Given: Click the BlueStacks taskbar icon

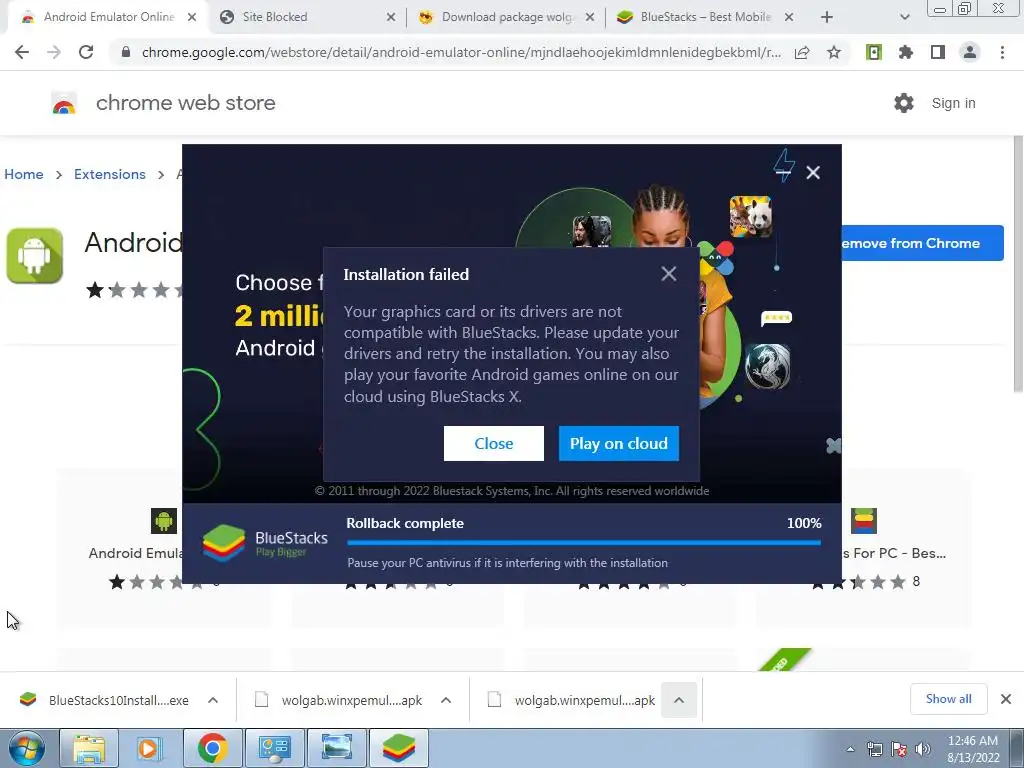Looking at the screenshot, I should 399,748.
